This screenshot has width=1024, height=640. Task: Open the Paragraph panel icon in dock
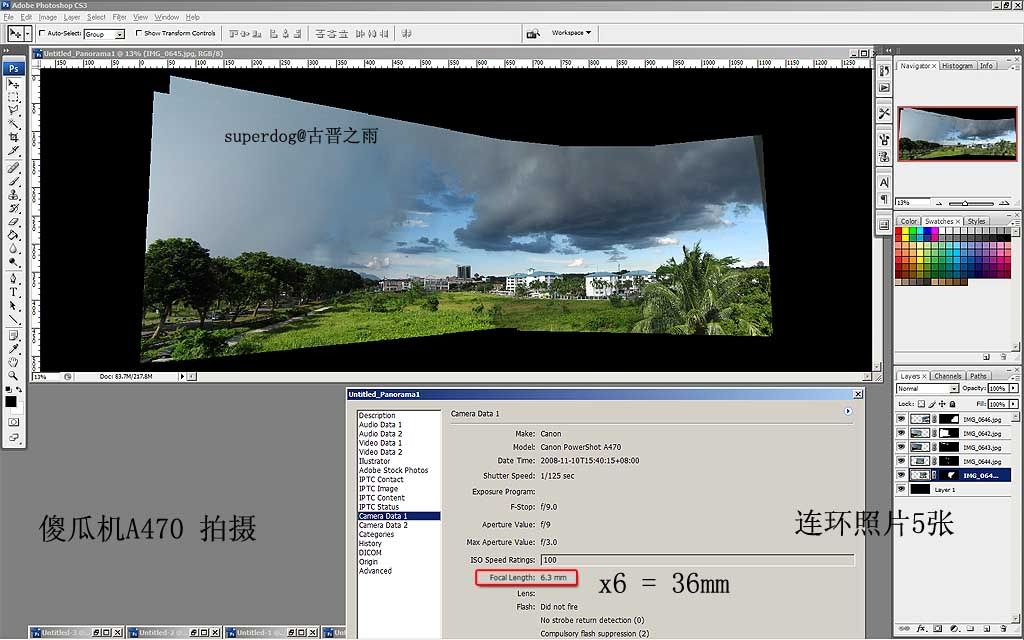pos(884,199)
